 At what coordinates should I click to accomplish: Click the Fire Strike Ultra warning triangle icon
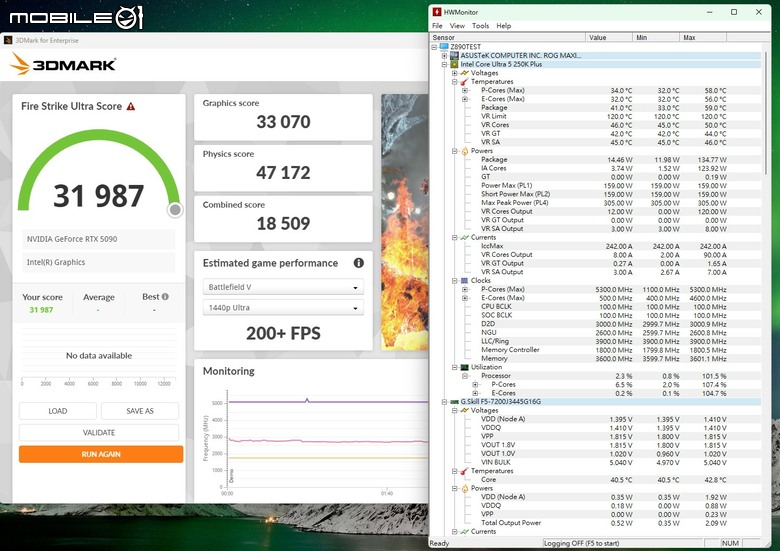[x=131, y=106]
